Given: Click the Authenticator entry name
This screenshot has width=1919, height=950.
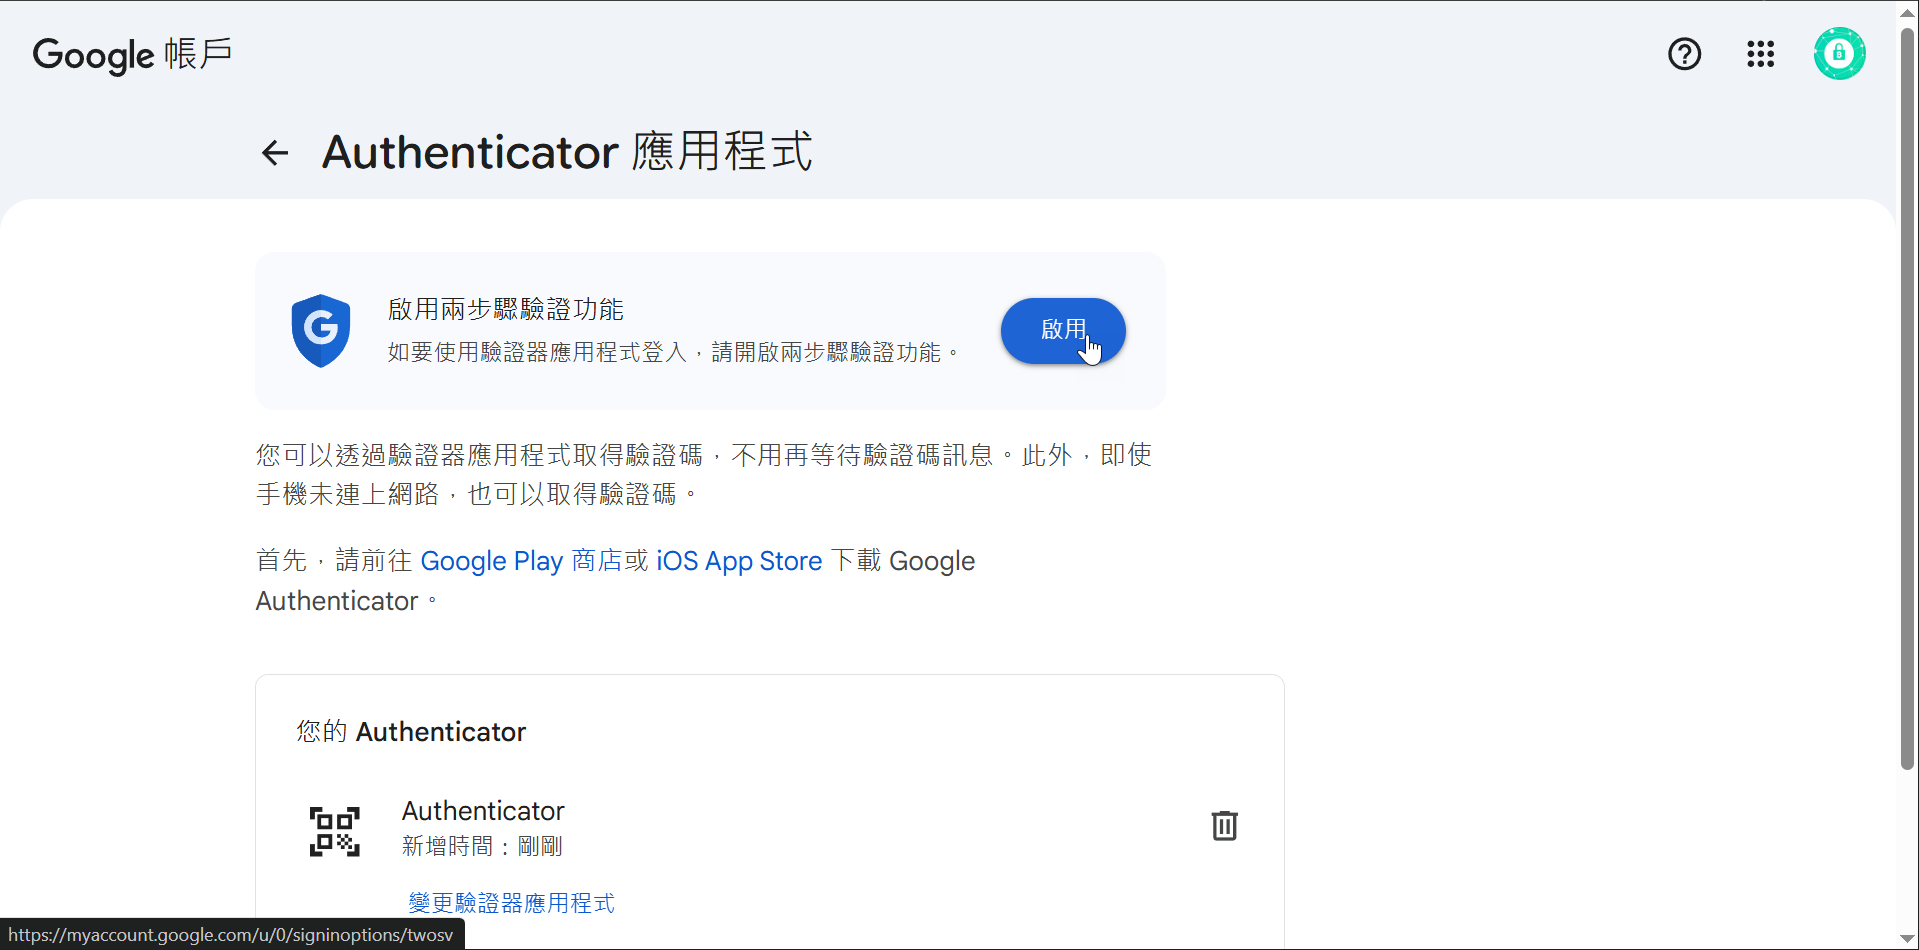Looking at the screenshot, I should [483, 811].
